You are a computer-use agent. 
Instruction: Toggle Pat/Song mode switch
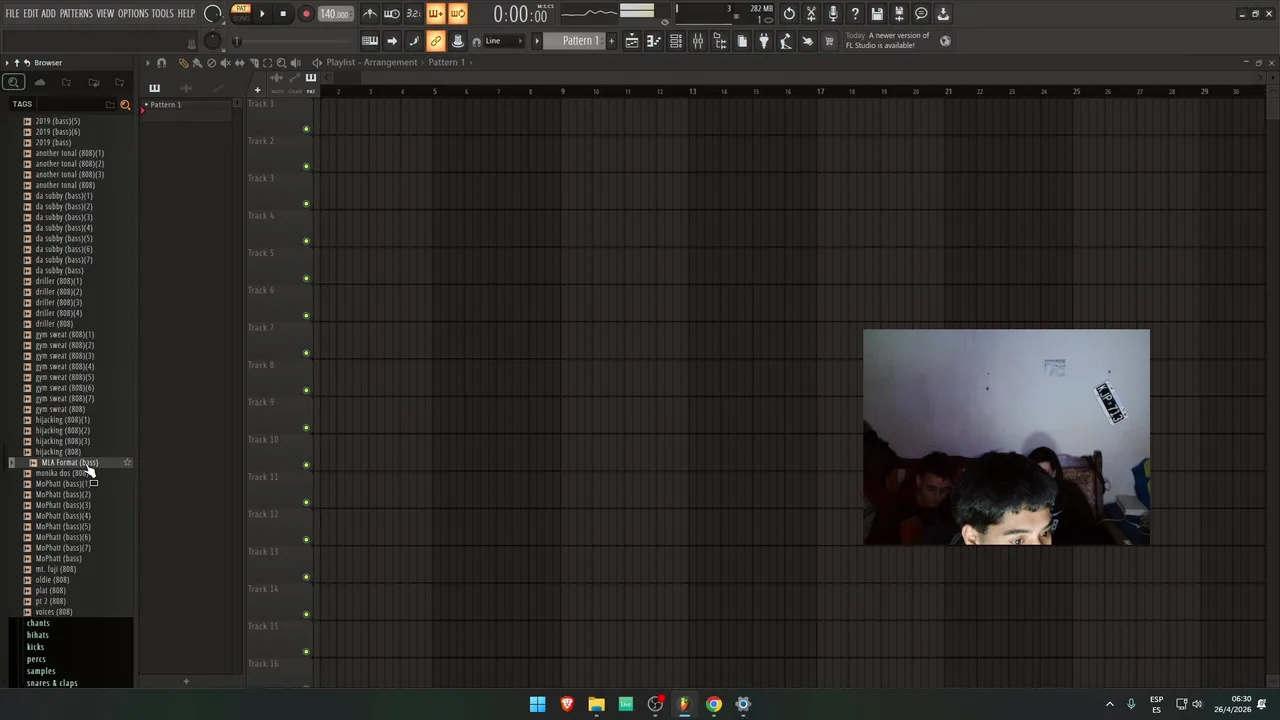point(241,13)
